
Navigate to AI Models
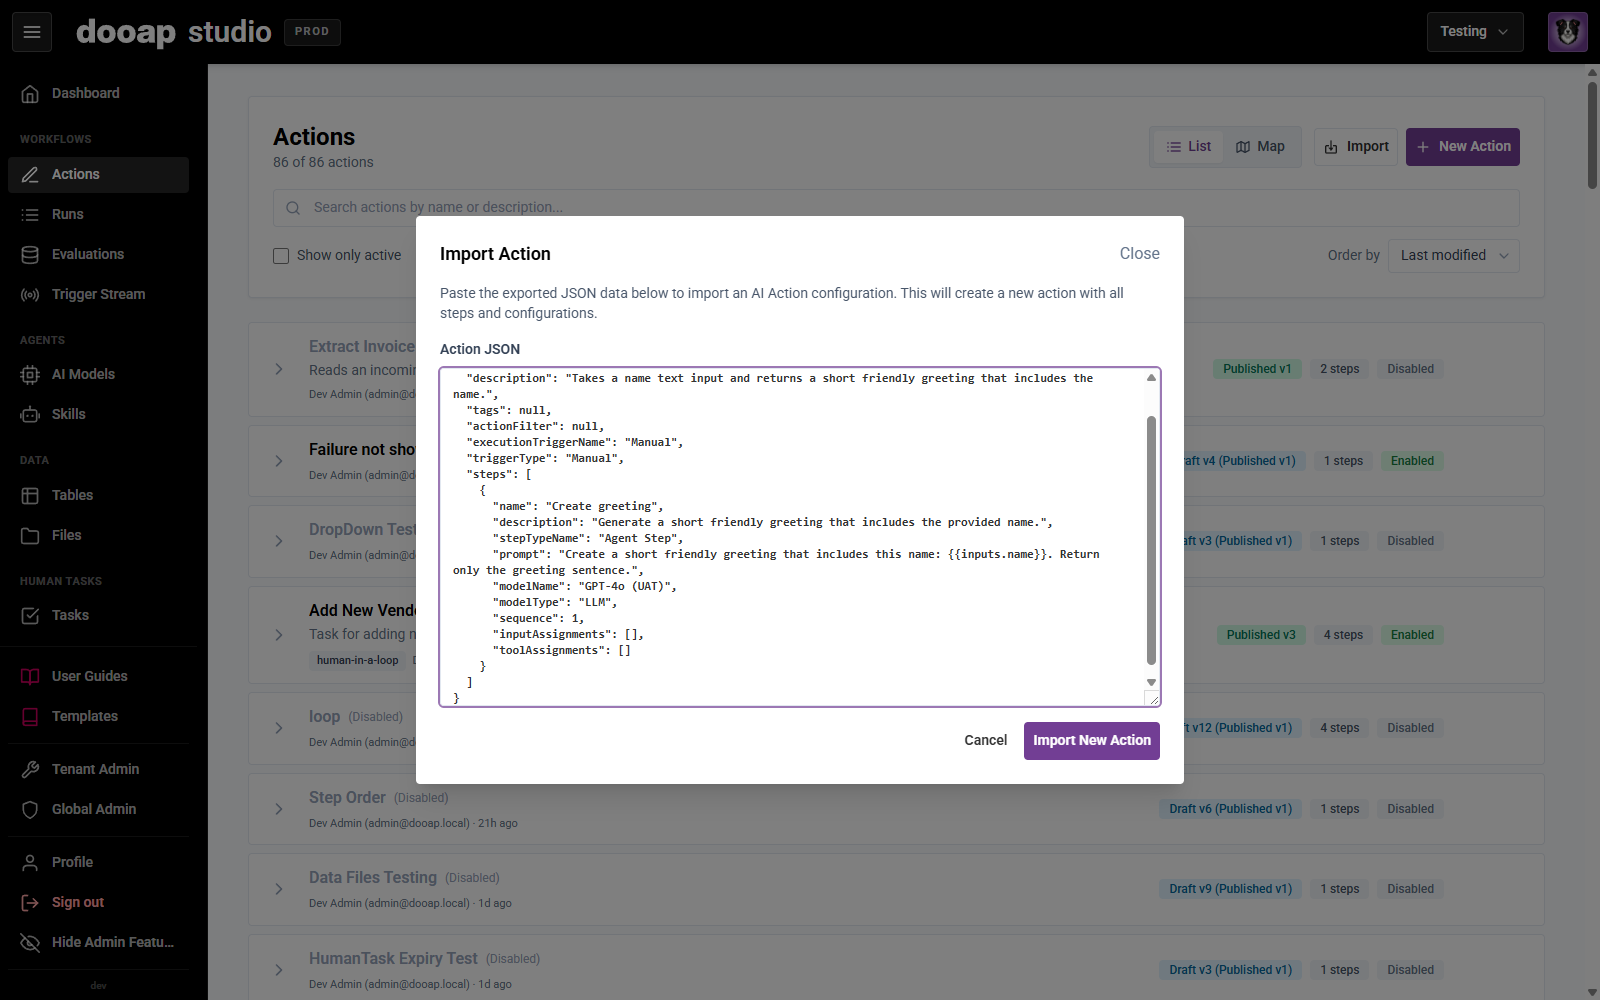click(98, 374)
